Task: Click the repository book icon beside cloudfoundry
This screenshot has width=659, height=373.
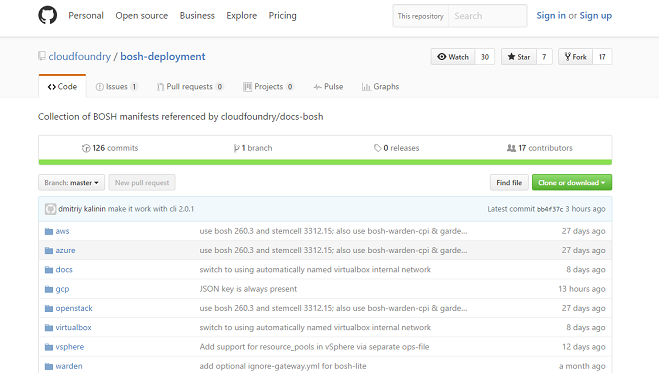Action: pyautogui.click(x=42, y=56)
